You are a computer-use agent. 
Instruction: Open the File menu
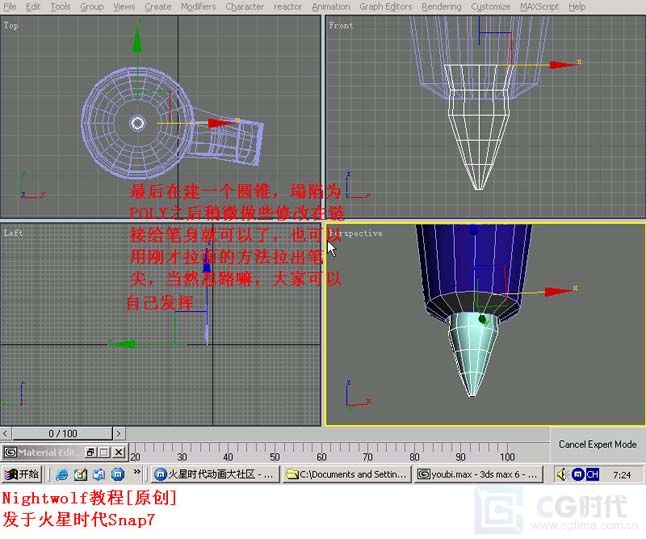pos(9,7)
